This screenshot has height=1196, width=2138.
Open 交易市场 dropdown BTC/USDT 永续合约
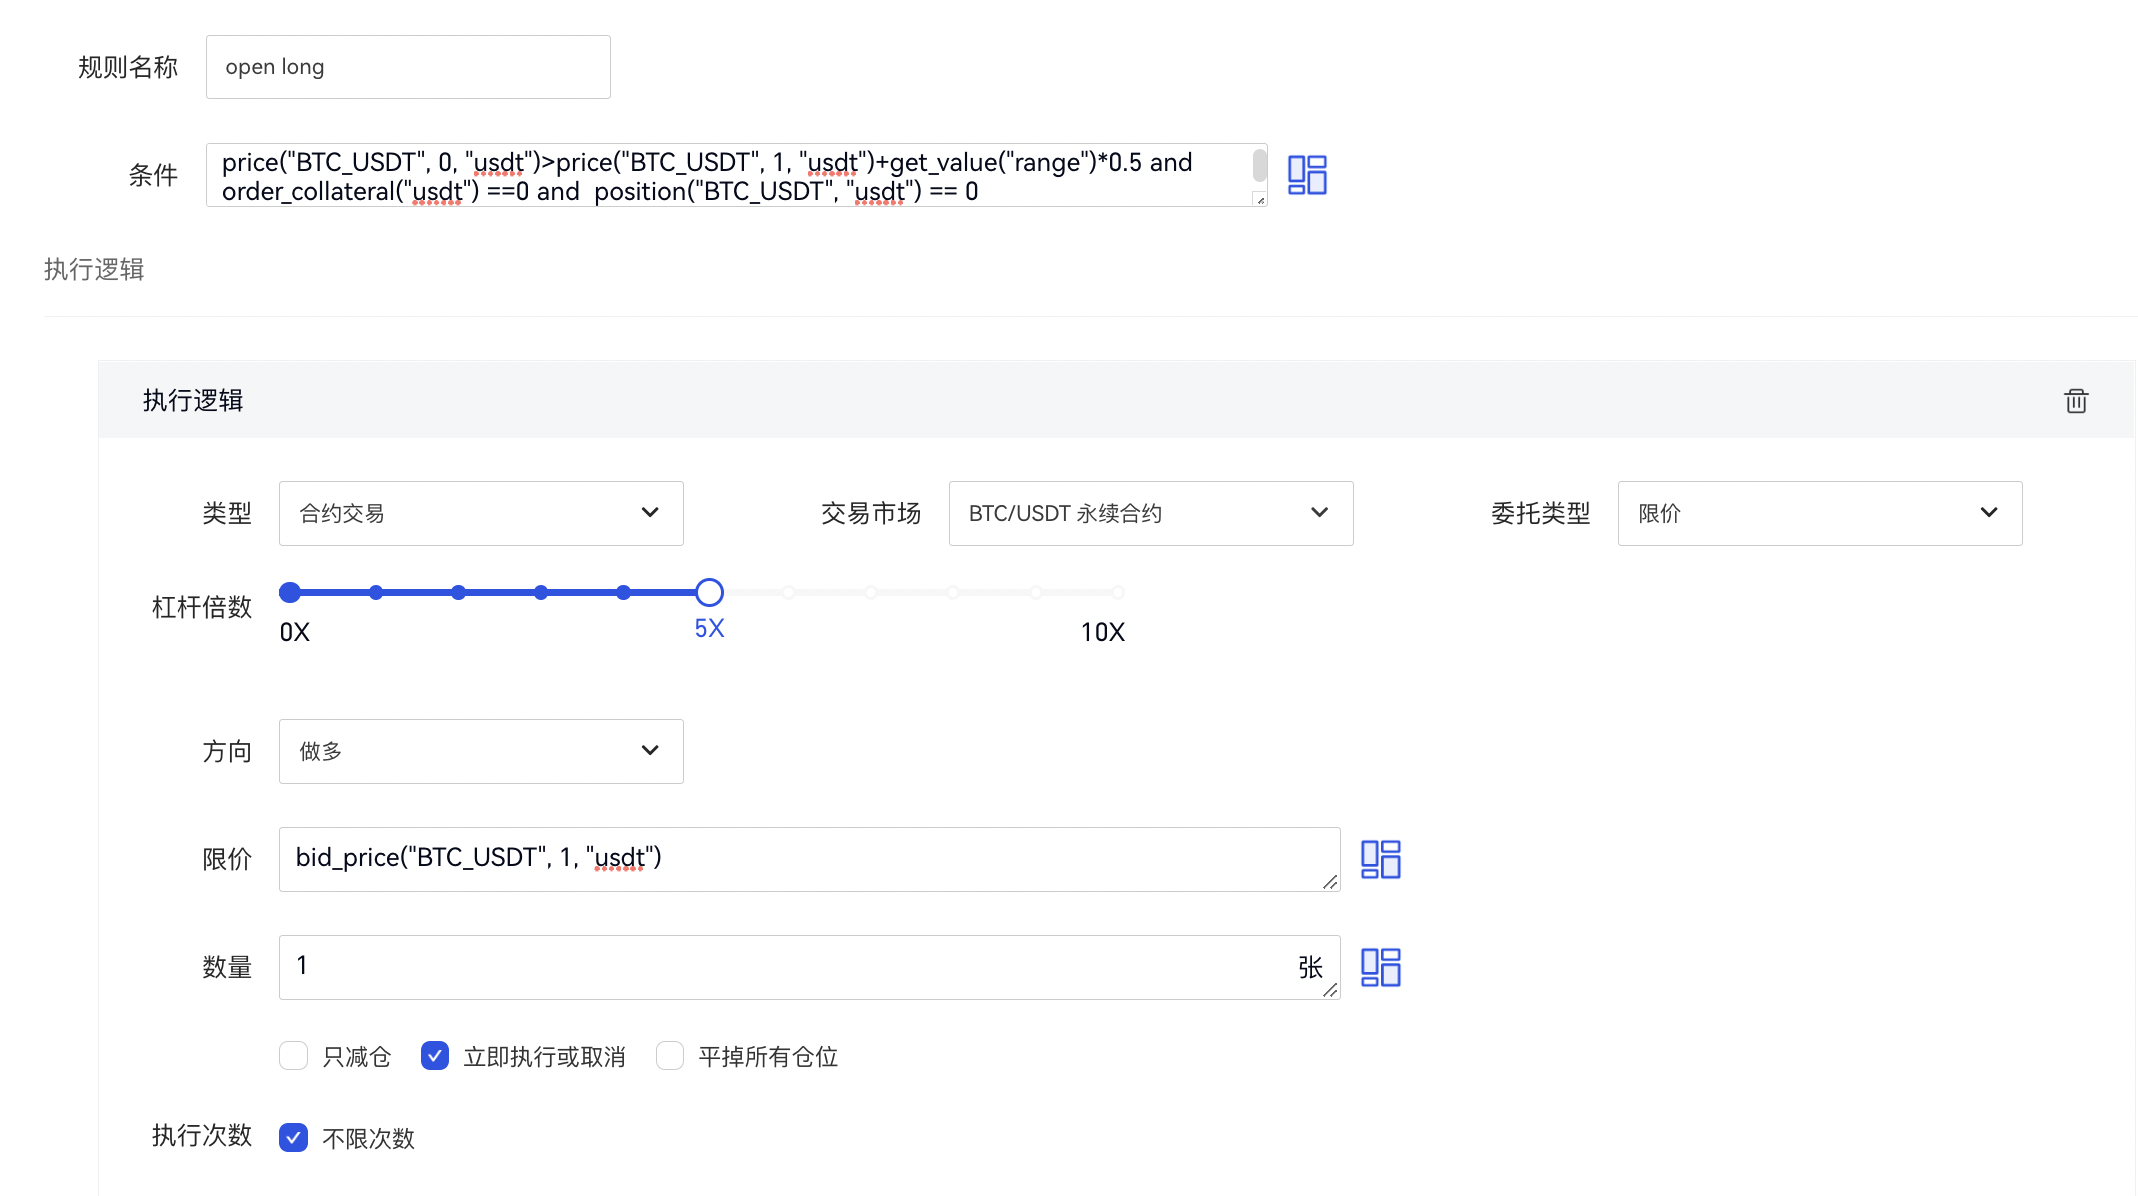(1150, 513)
